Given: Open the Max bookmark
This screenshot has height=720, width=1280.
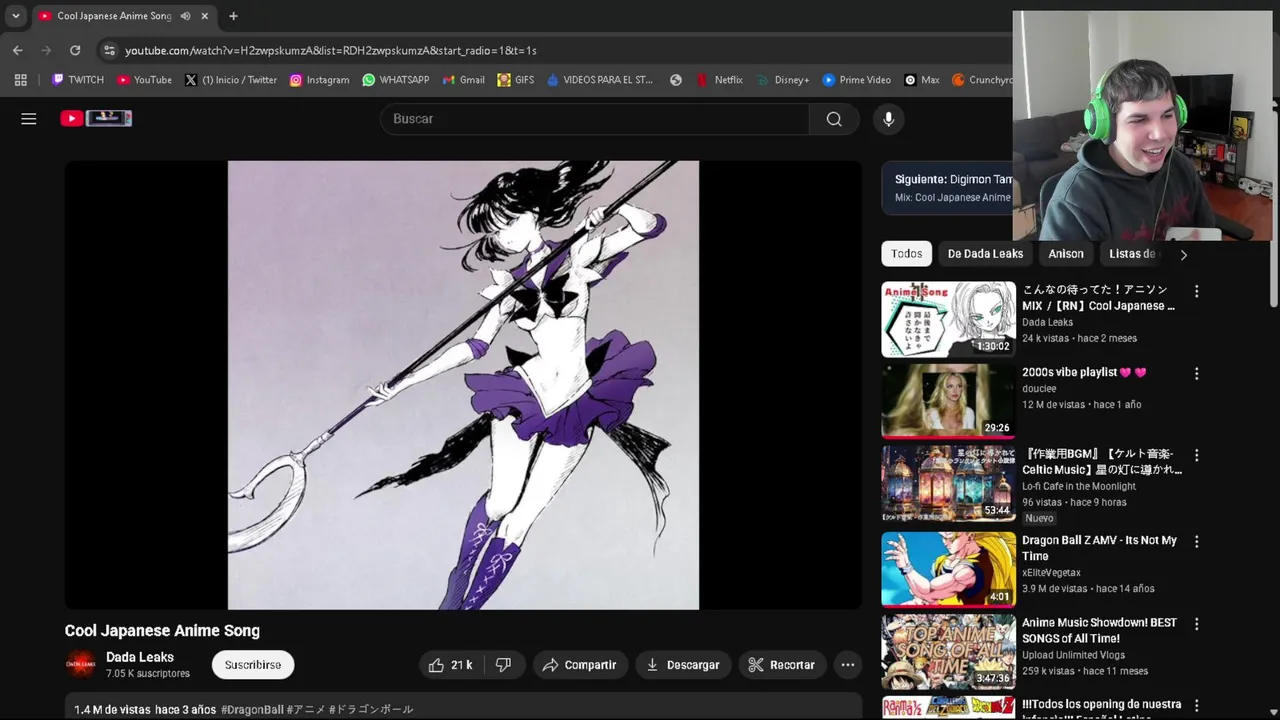Looking at the screenshot, I should 921,80.
